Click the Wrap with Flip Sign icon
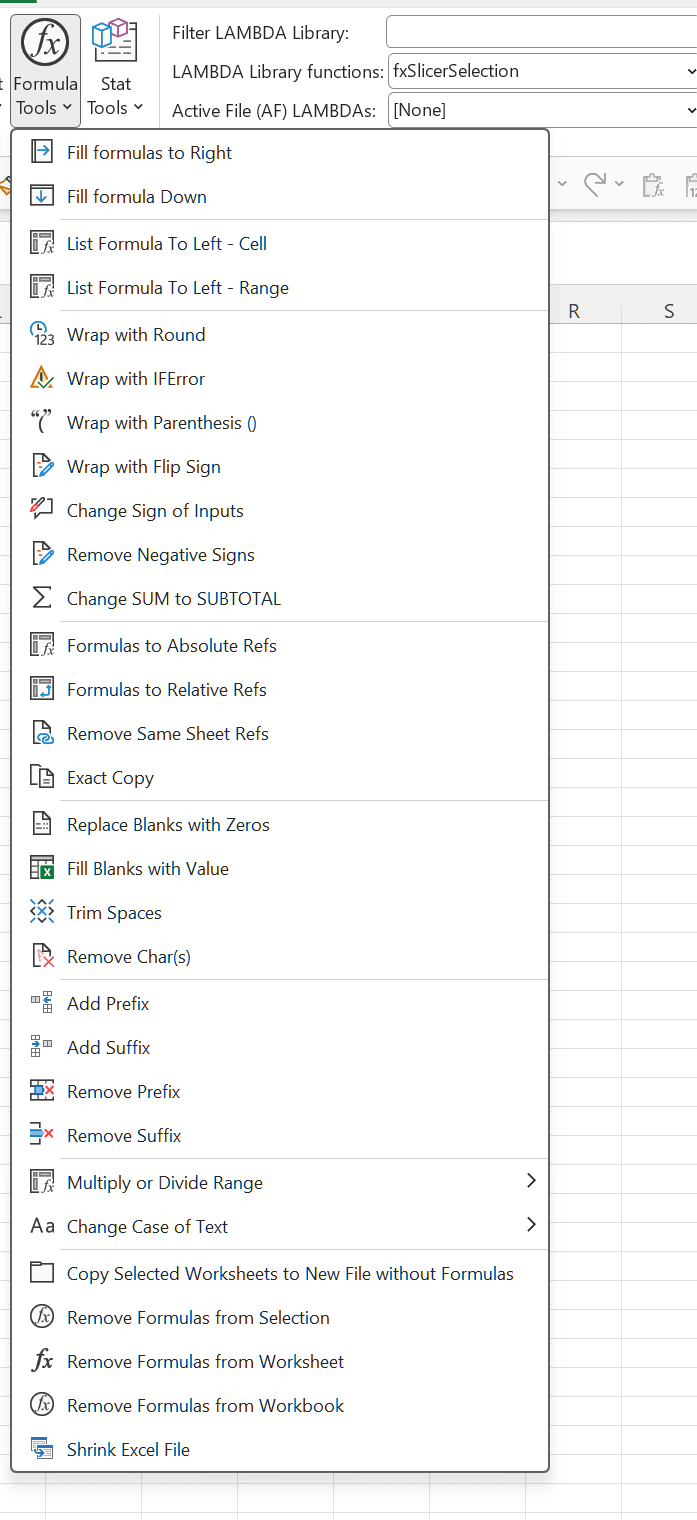697x1520 pixels. click(42, 466)
